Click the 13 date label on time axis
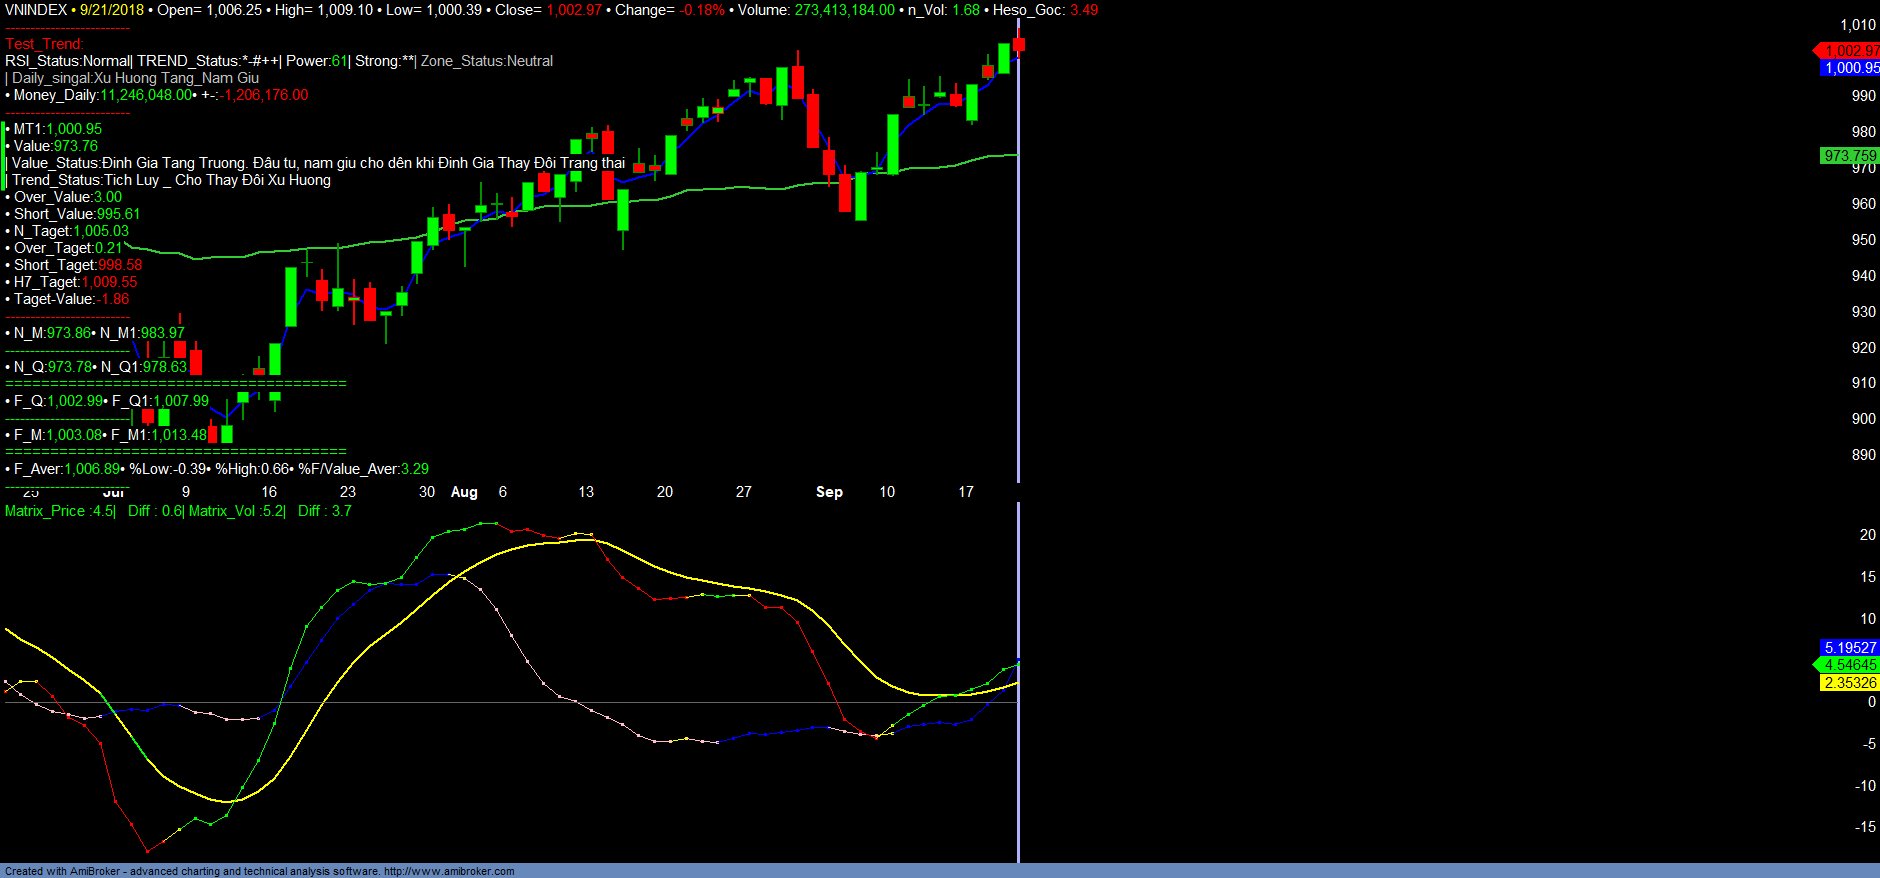Viewport: 1880px width, 878px height. (x=586, y=492)
